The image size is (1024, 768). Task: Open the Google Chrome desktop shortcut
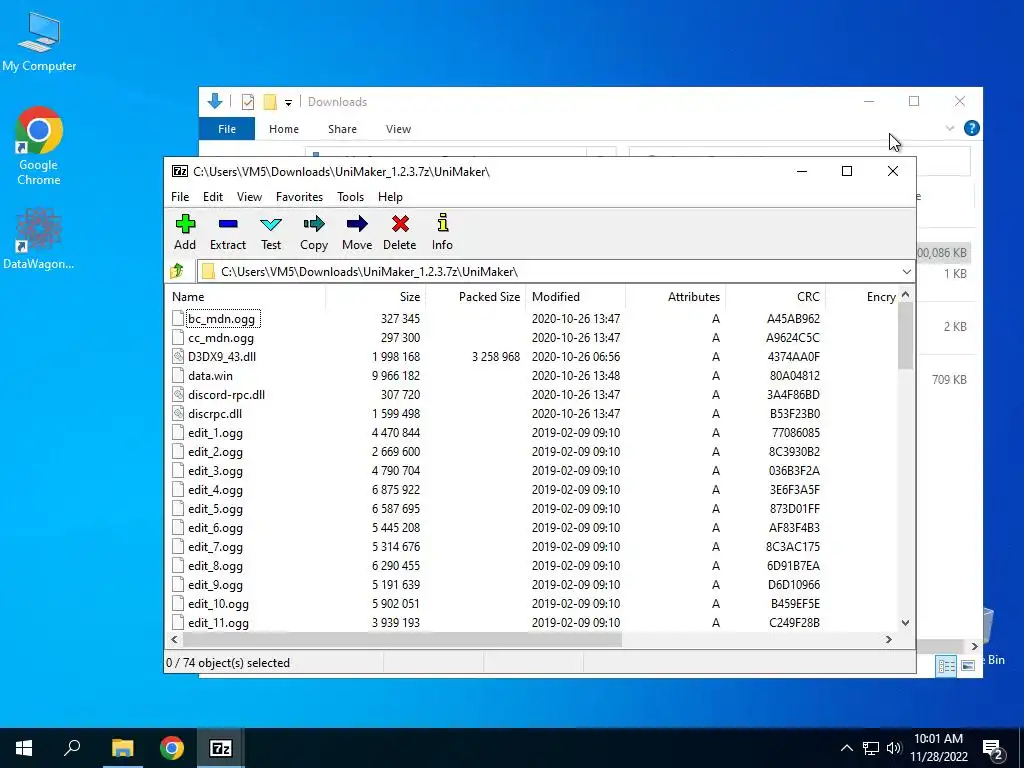coord(39,146)
